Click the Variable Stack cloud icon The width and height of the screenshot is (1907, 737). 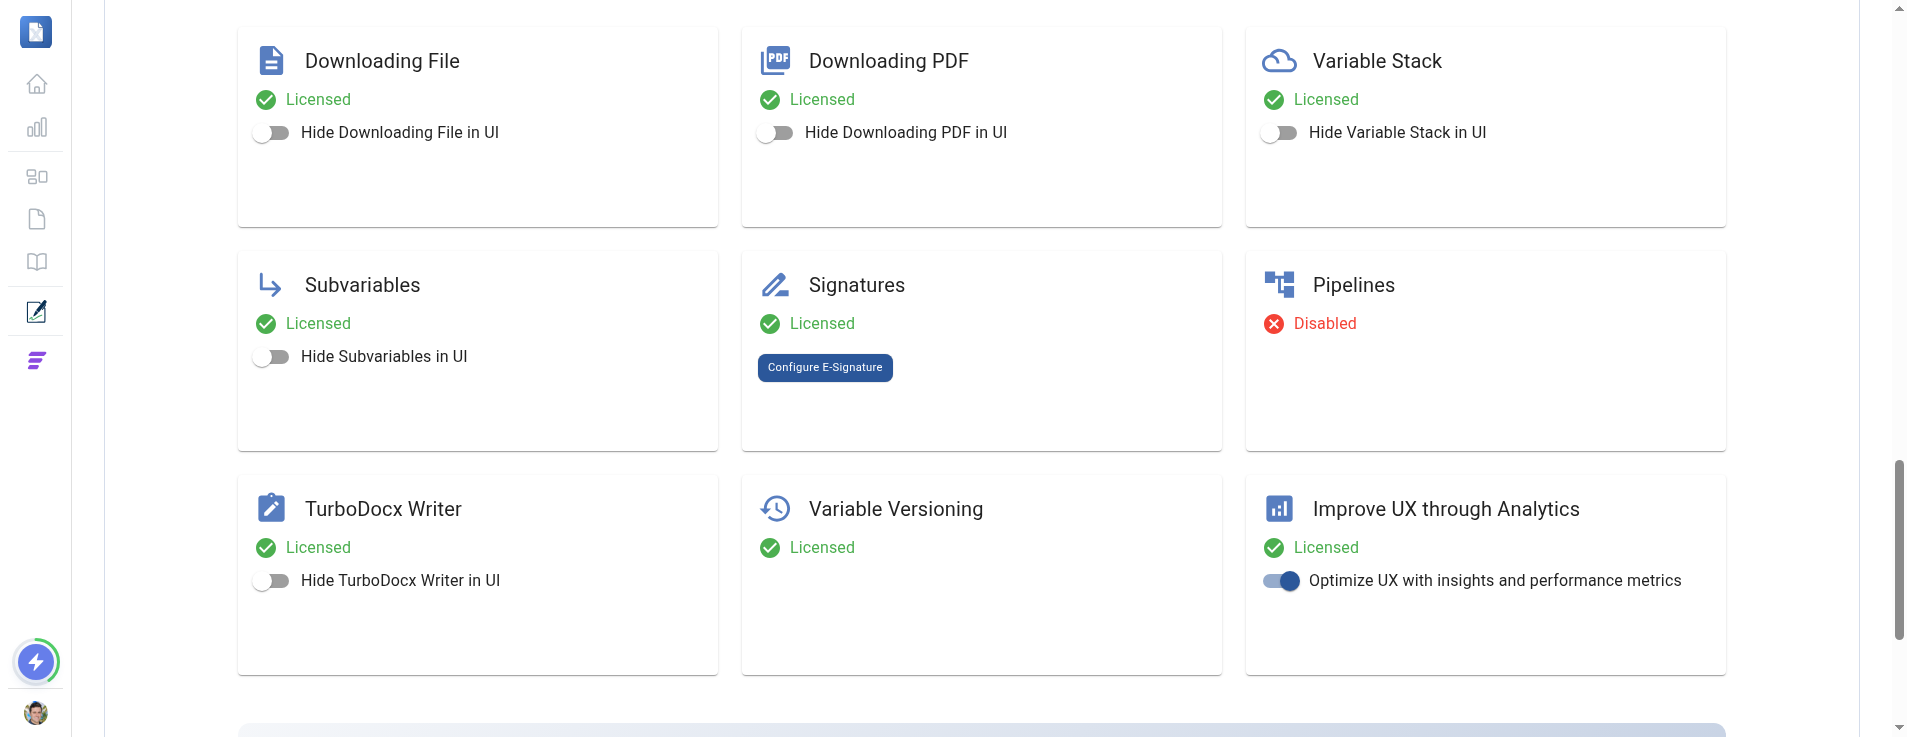(x=1279, y=61)
